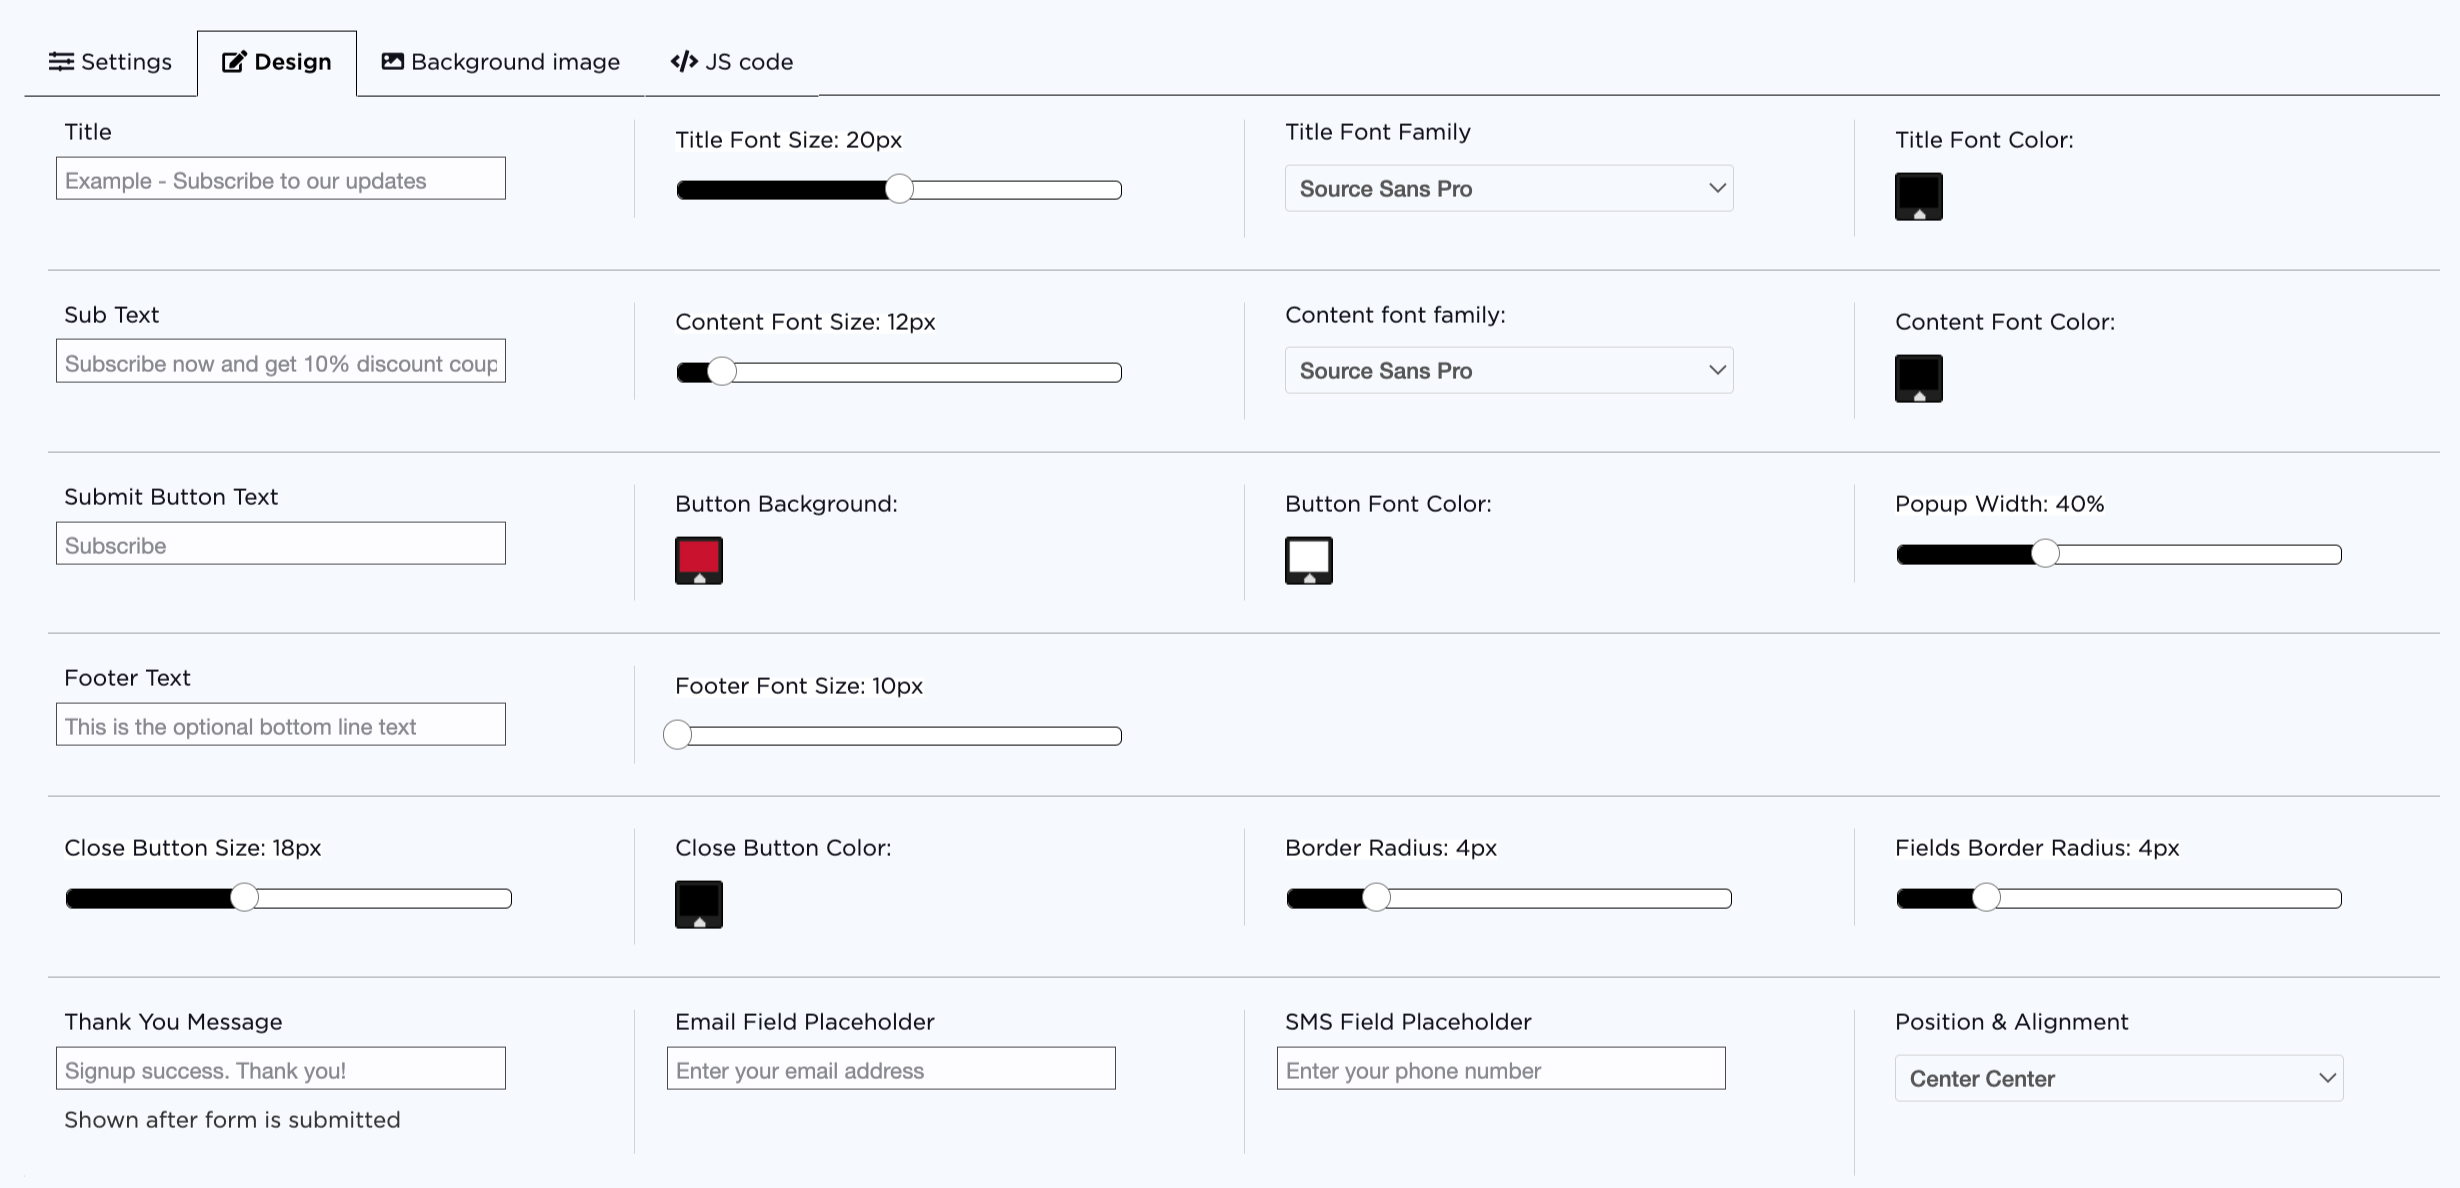Open the white Button Font Color swatch
Image resolution: width=2460 pixels, height=1188 pixels.
(1309, 561)
